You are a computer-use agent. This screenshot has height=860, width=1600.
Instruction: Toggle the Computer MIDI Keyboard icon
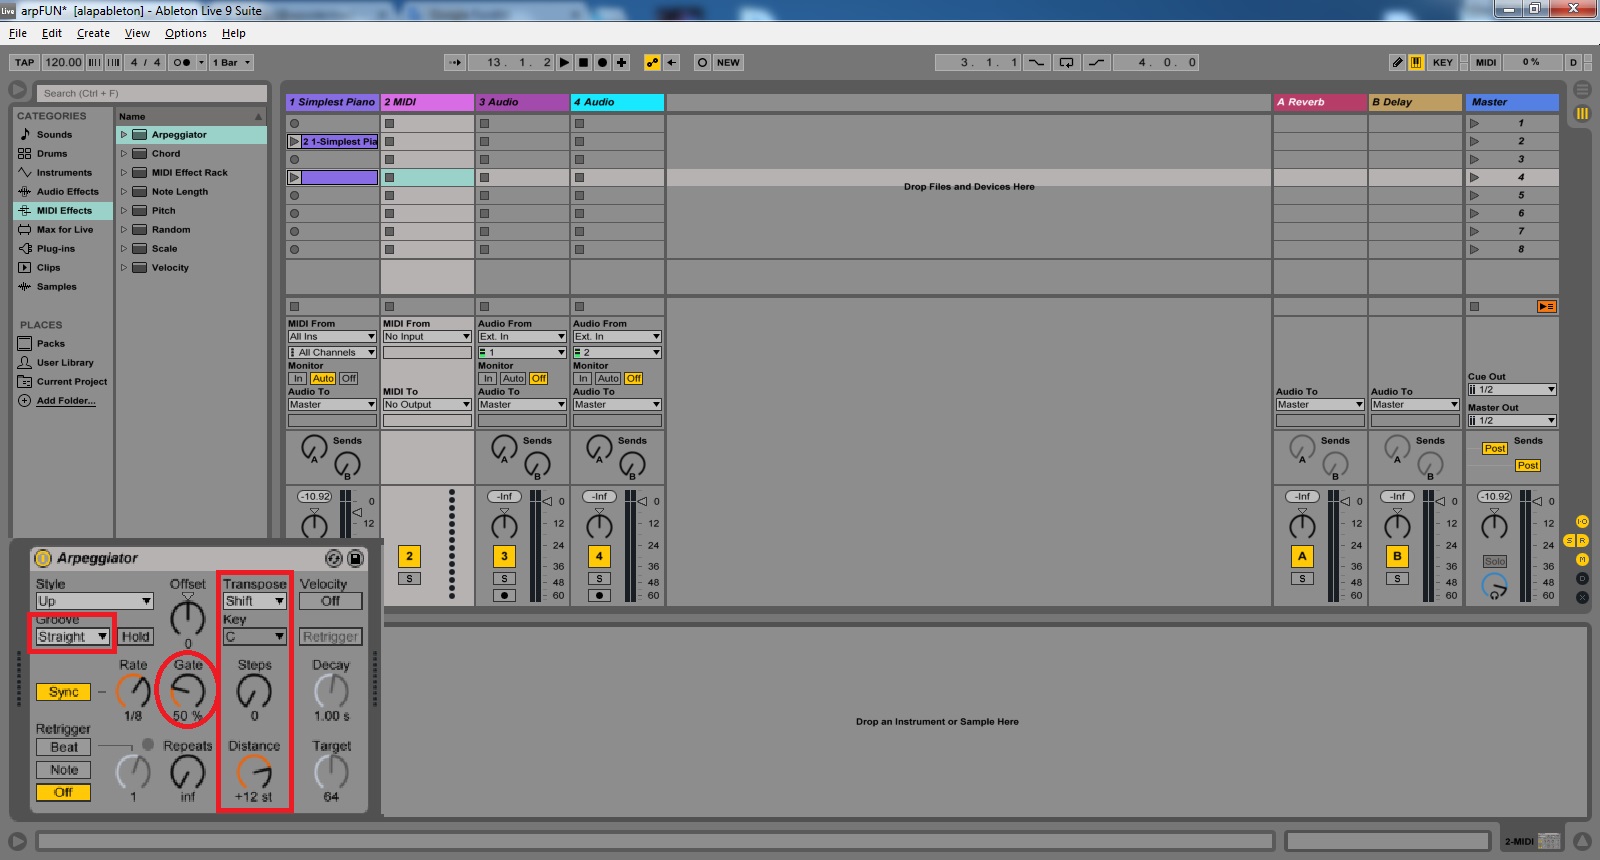click(1416, 62)
